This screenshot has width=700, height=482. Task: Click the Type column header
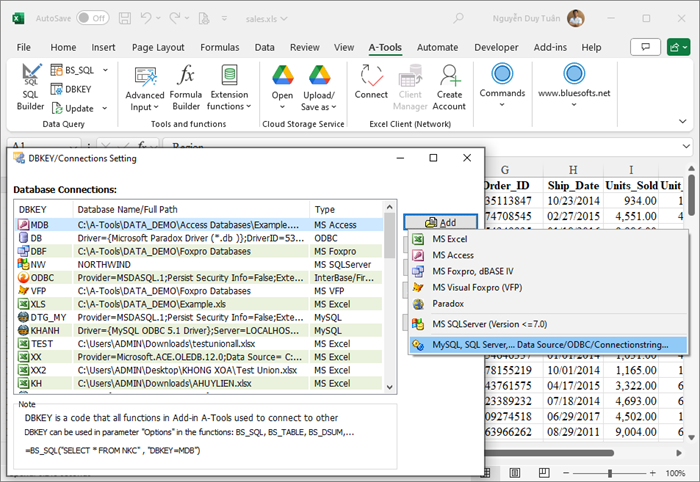point(346,209)
